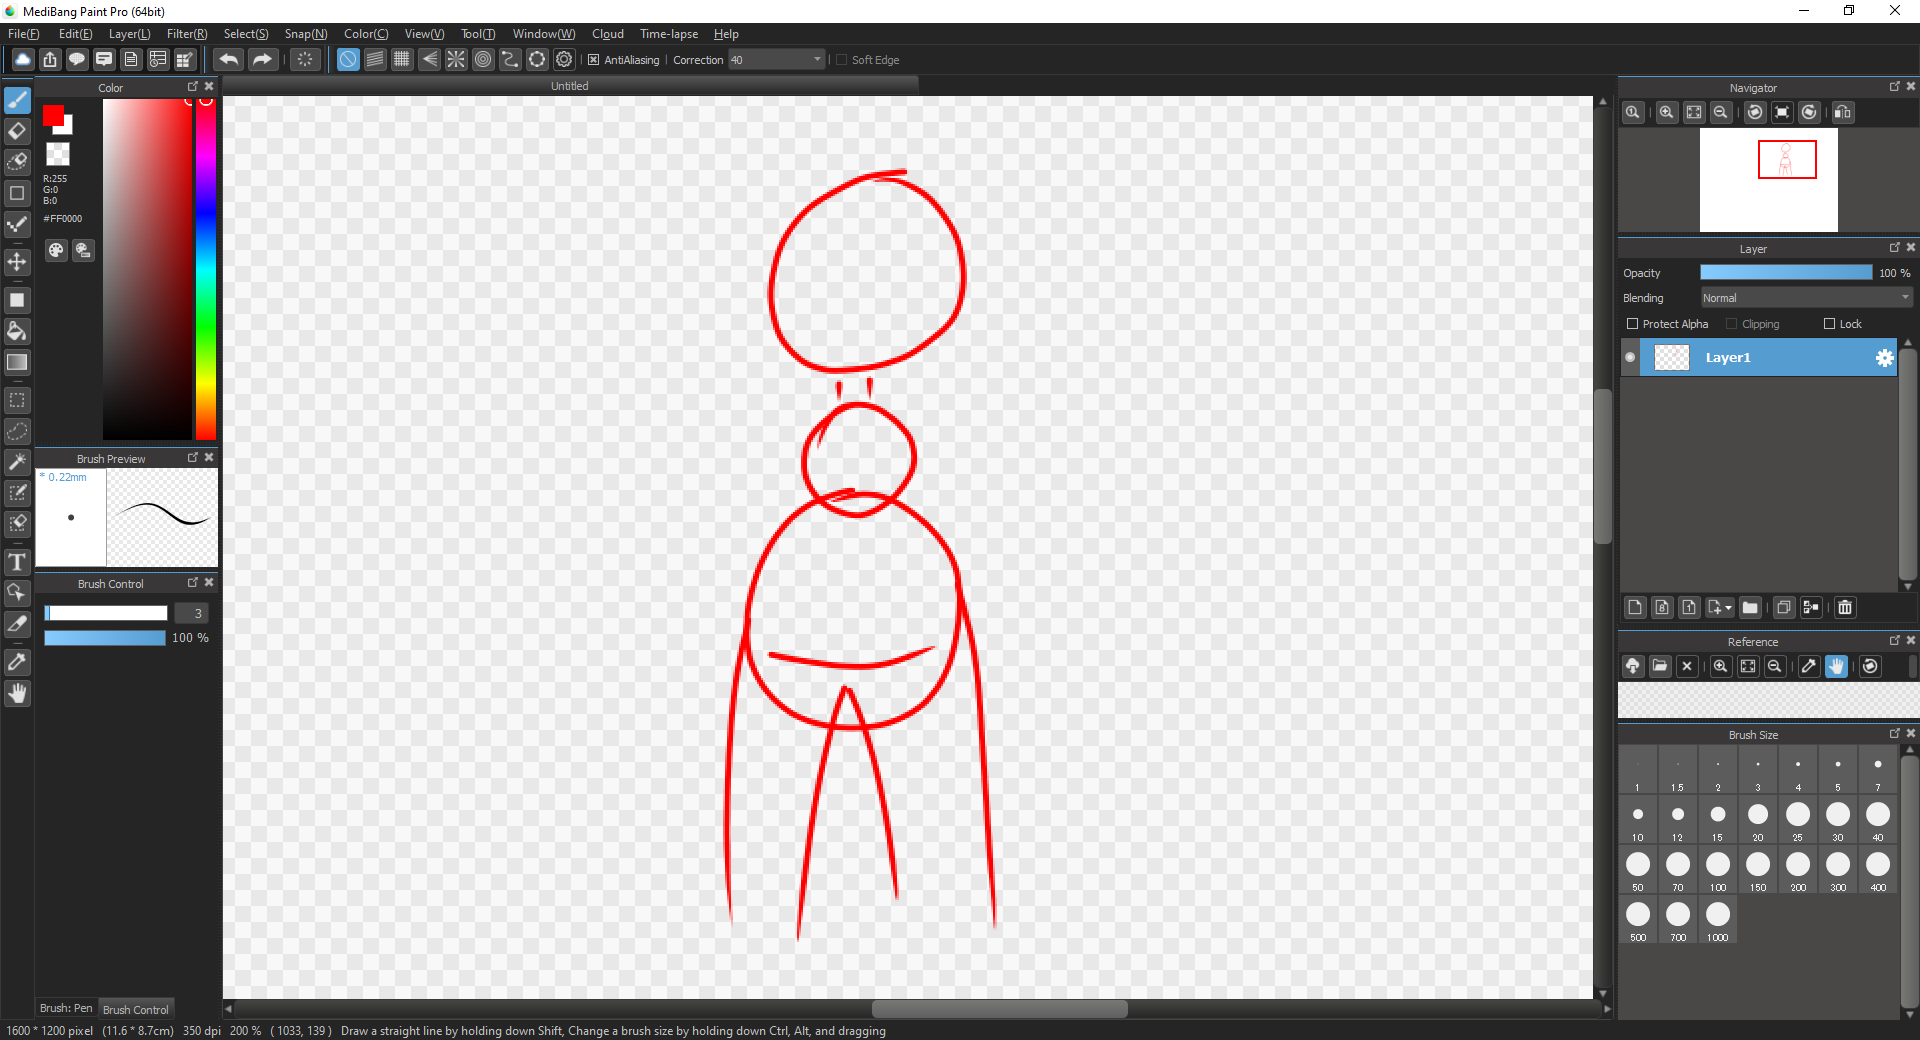Open the Time-lapse menu
Image resolution: width=1920 pixels, height=1040 pixels.
669,34
